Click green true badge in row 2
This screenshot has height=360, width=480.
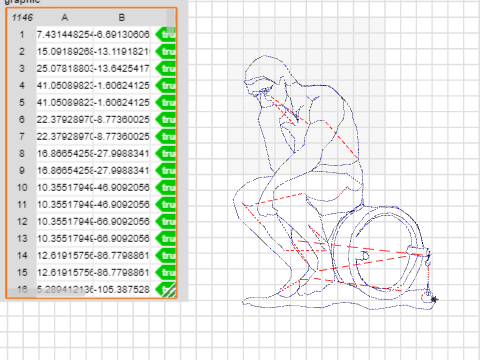[165, 51]
